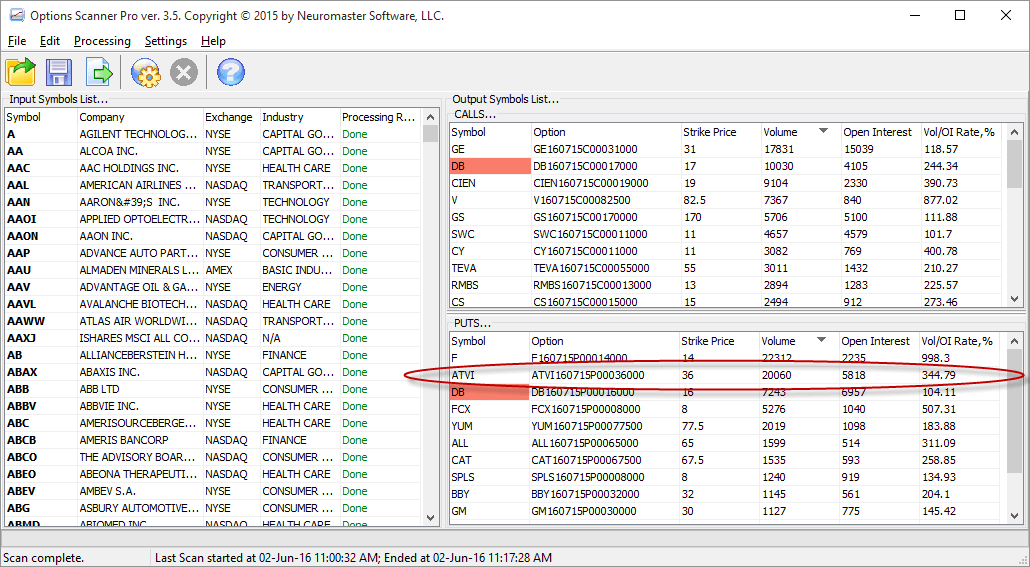The height and width of the screenshot is (567, 1030).
Task: Open the Edit menu
Action: pos(50,41)
